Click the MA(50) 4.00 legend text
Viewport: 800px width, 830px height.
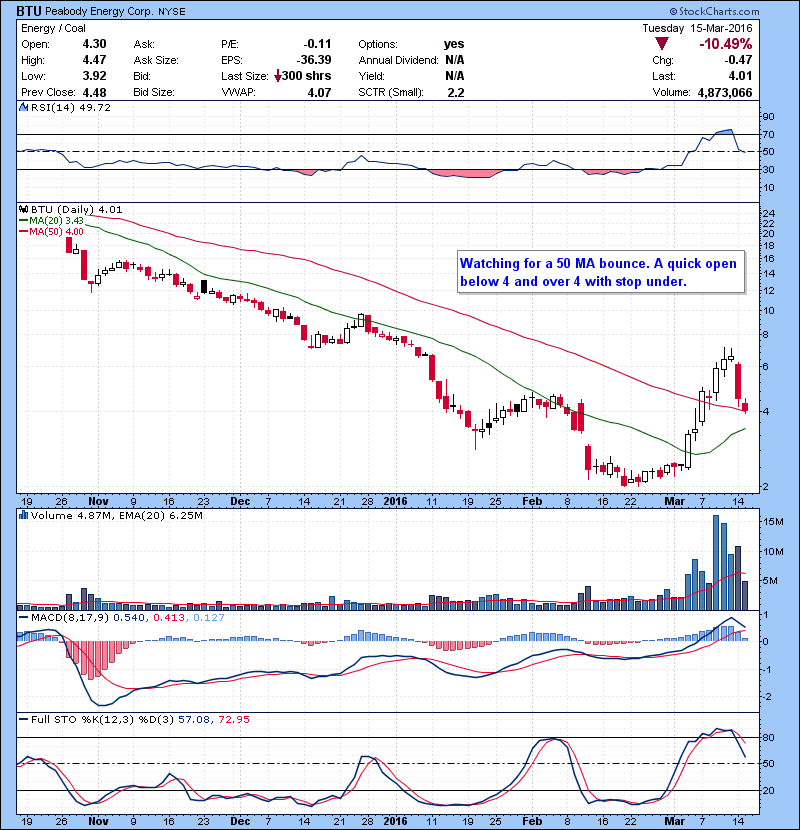click(x=56, y=232)
